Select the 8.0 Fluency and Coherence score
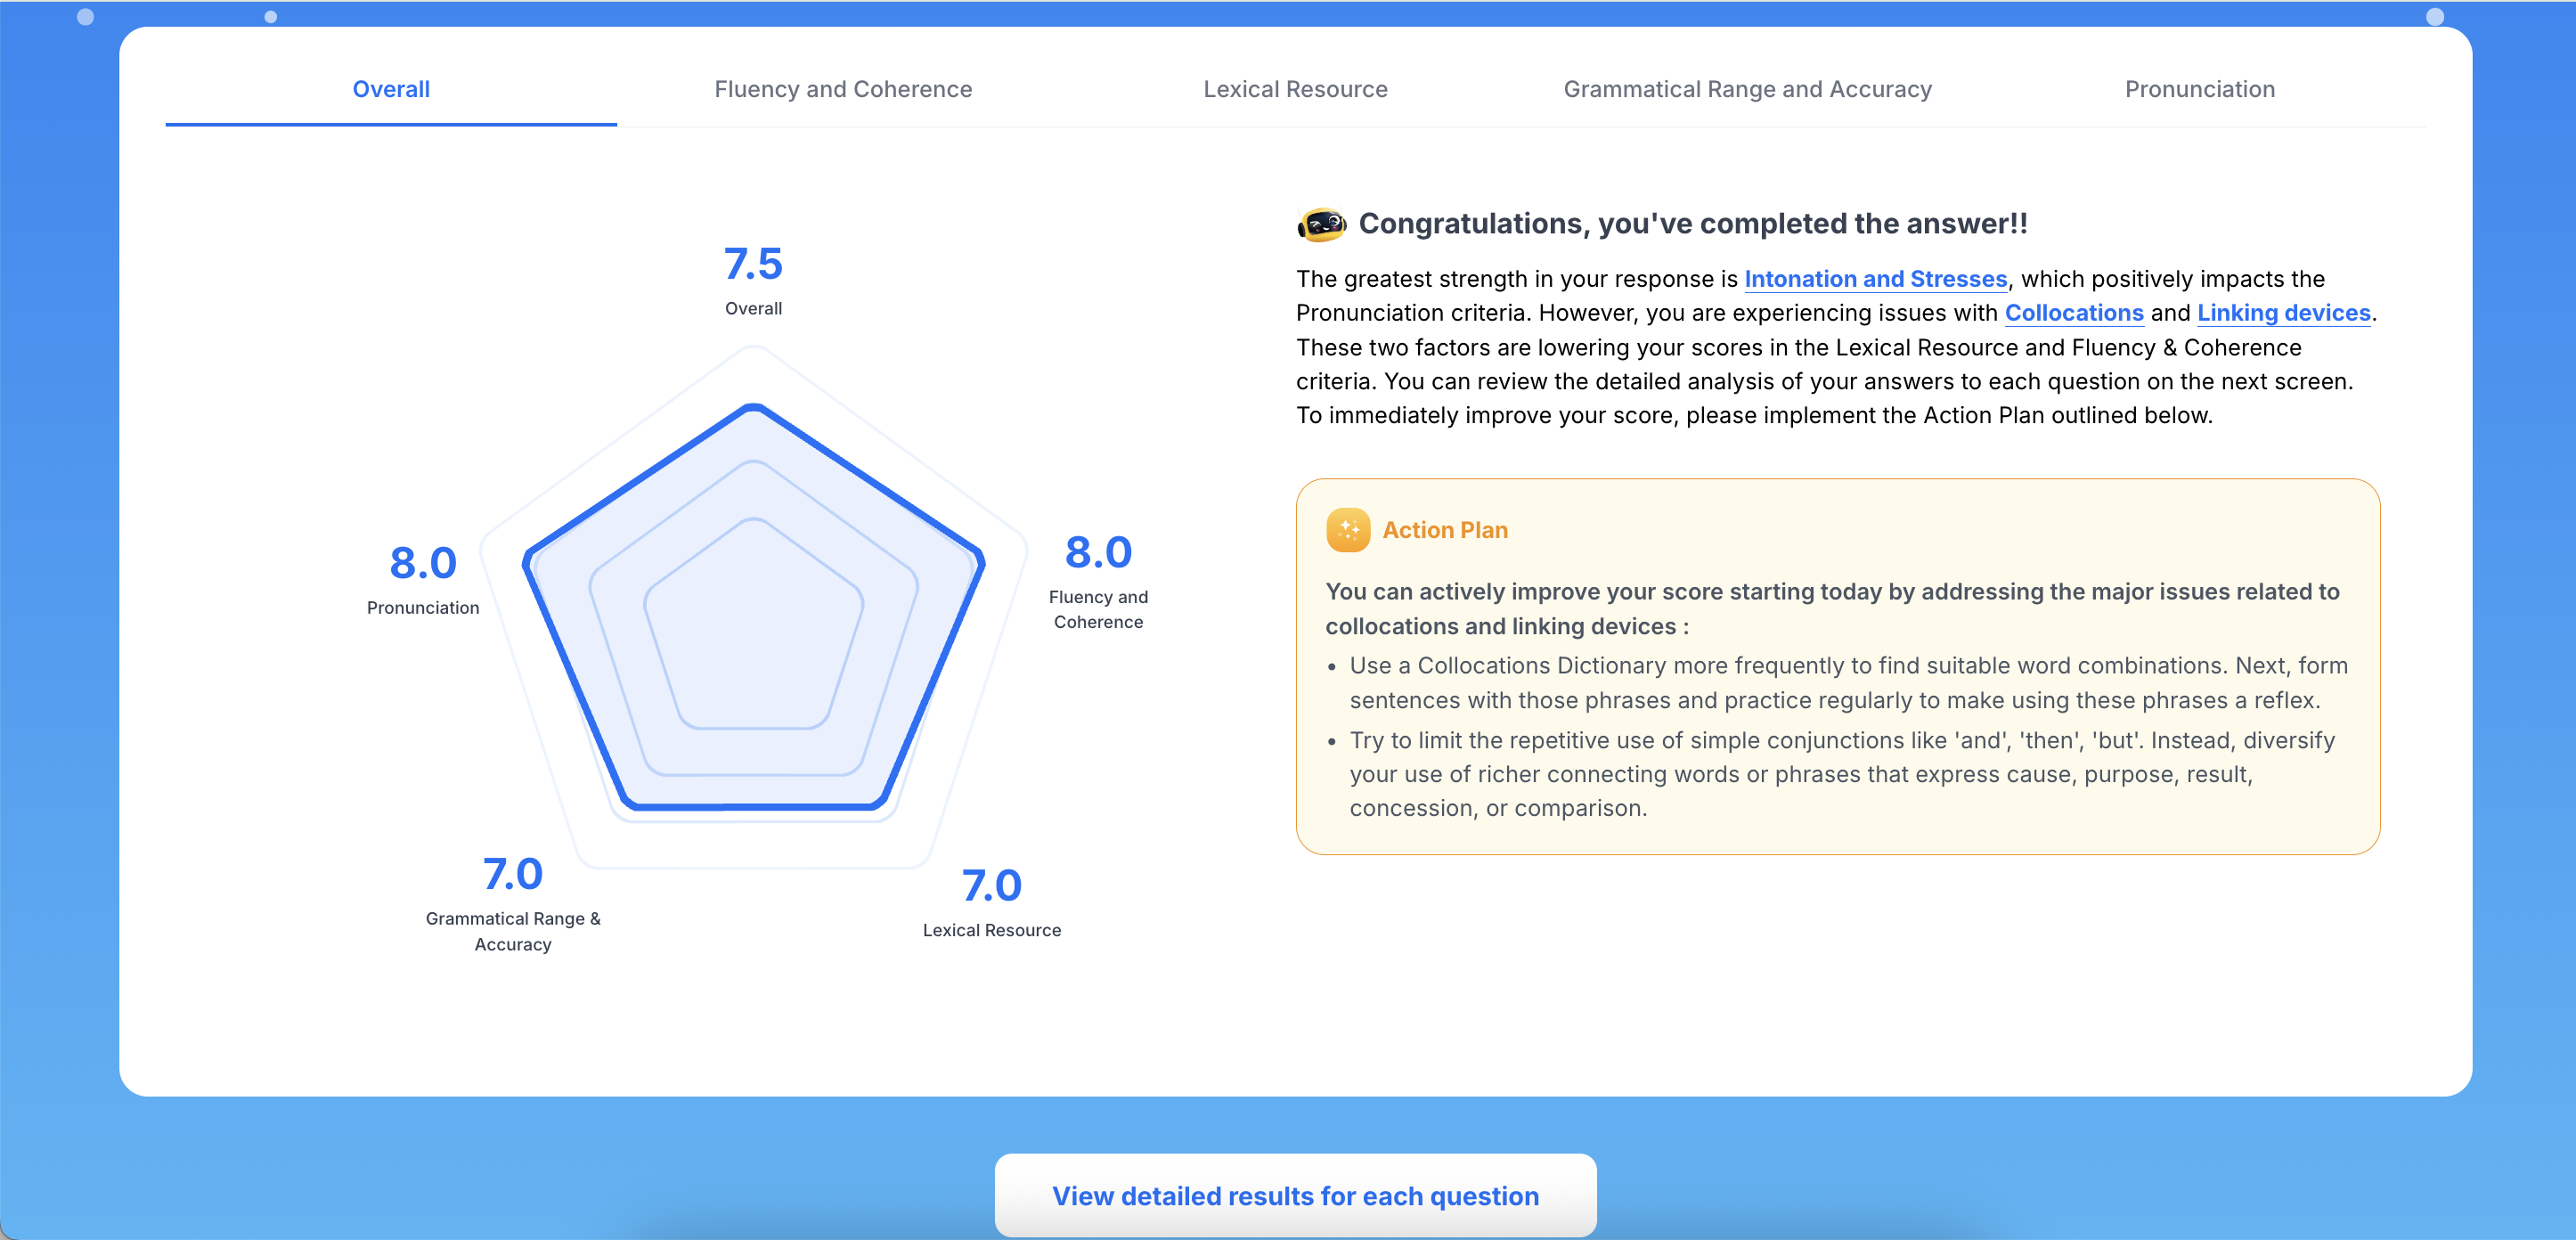Viewport: 2576px width, 1240px height. tap(1098, 552)
